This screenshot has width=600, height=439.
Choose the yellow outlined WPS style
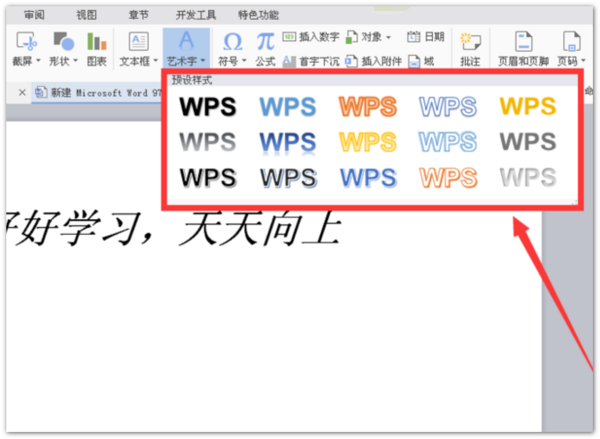click(368, 142)
